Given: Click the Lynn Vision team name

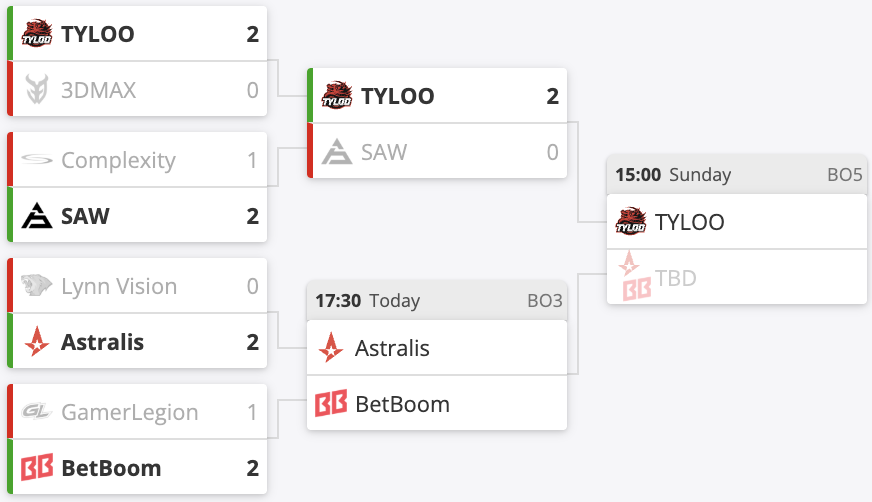Looking at the screenshot, I should 119,286.
